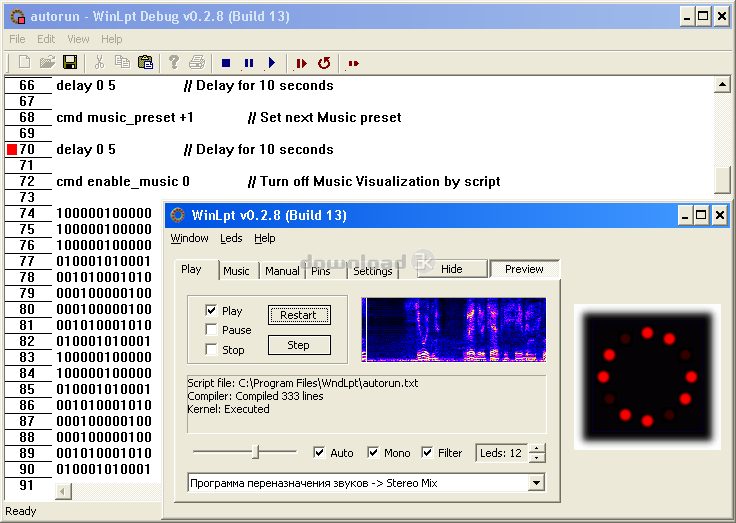Click the Paste clipboard toolbar icon
Image resolution: width=736 pixels, height=523 pixels.
[146, 62]
